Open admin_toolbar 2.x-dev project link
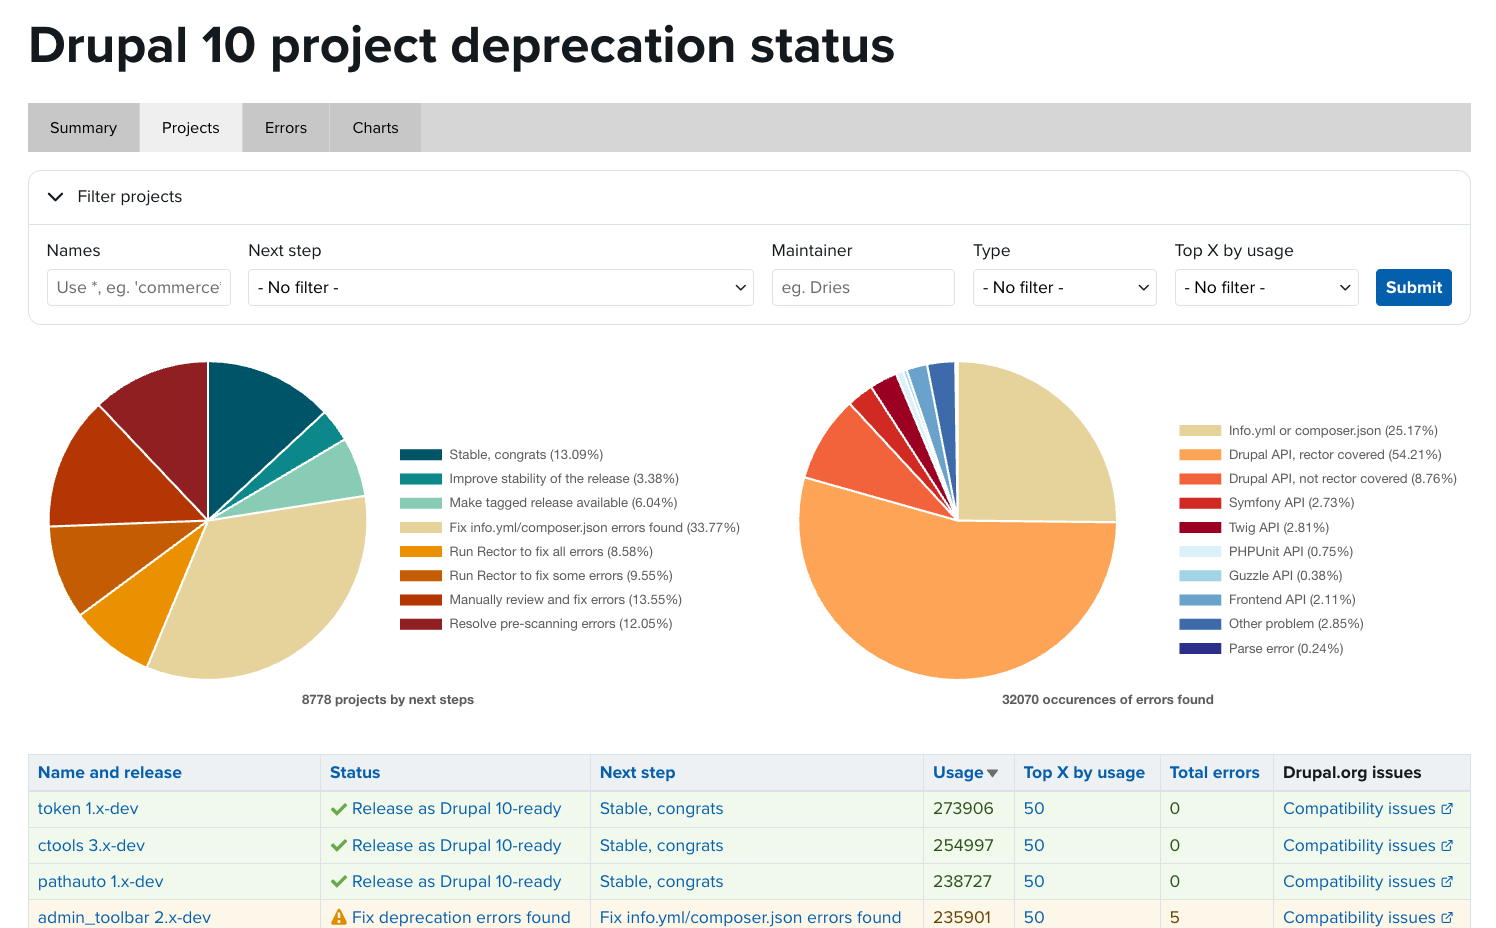This screenshot has width=1496, height=928. pos(124,918)
